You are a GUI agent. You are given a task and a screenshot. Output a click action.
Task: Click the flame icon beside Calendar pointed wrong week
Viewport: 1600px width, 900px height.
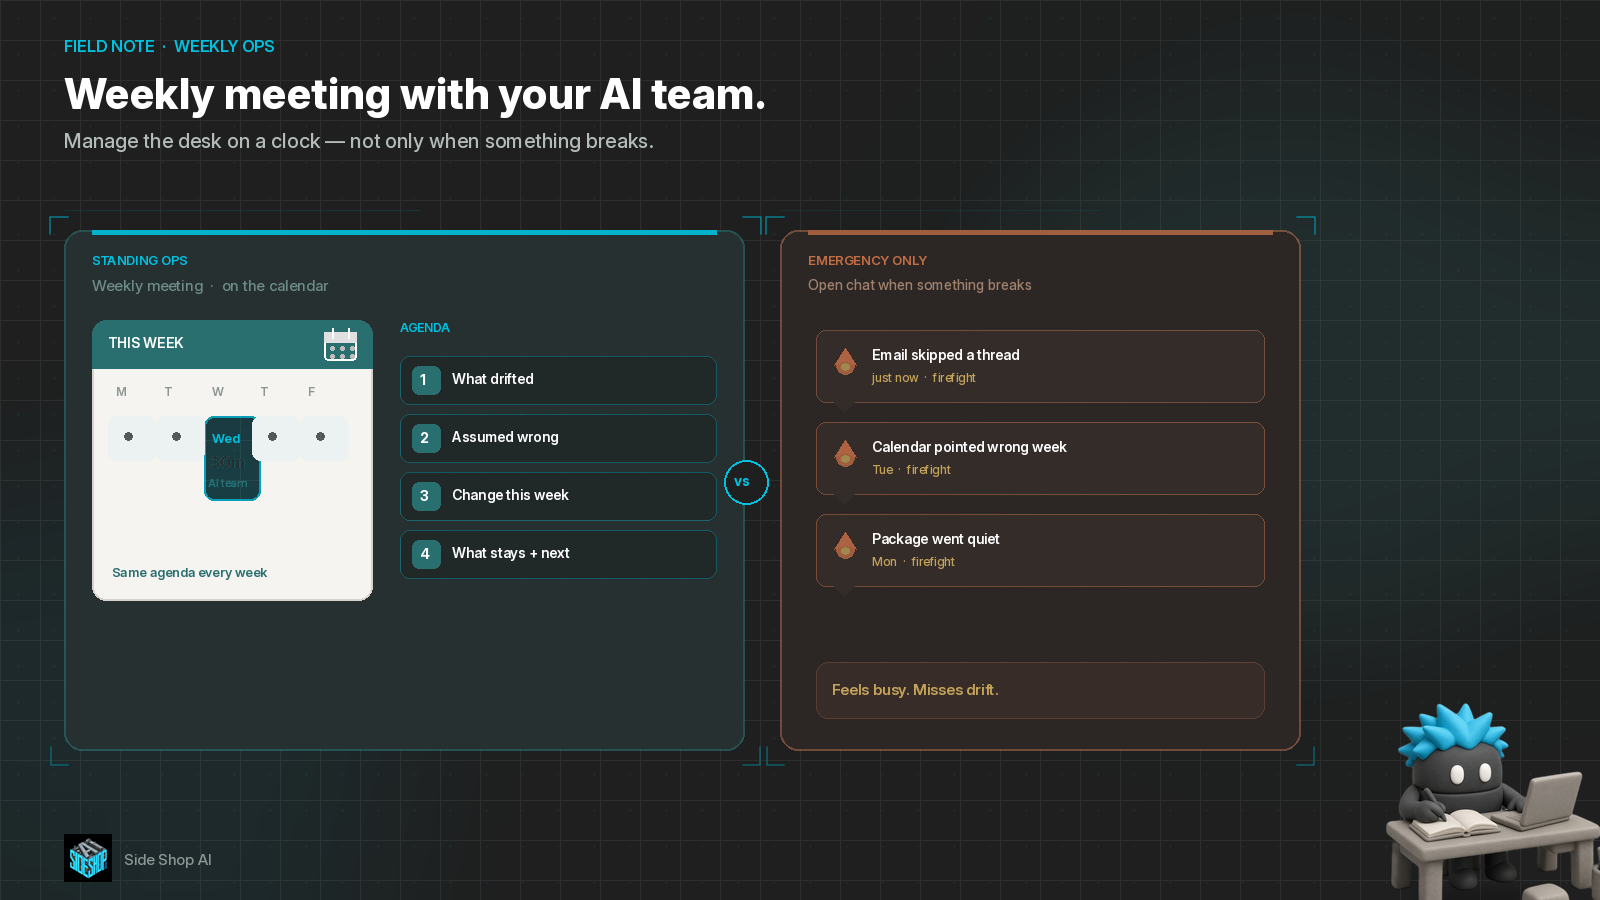click(845, 453)
